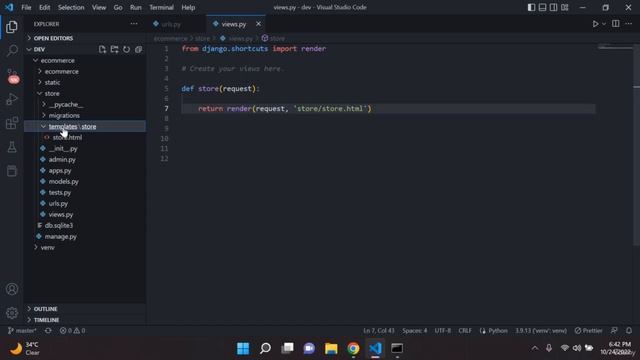Open db.sqlite3 in the explorer
The height and width of the screenshot is (360, 640).
(85, 225)
